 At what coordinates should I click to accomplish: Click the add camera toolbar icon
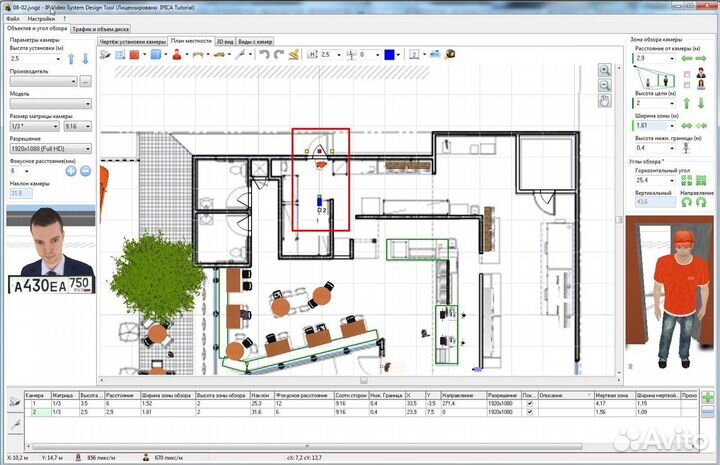[104, 54]
